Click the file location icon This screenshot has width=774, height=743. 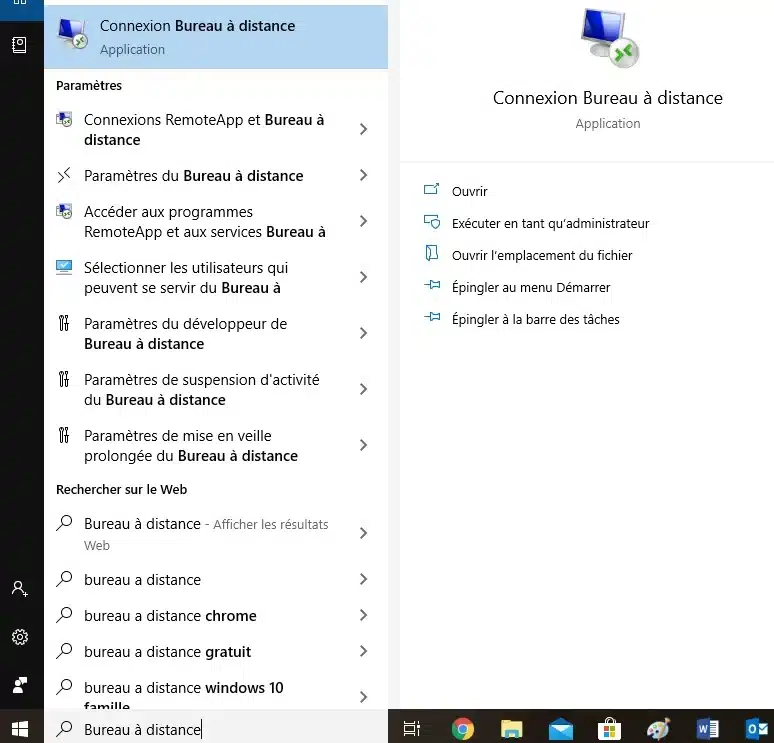pyautogui.click(x=432, y=253)
